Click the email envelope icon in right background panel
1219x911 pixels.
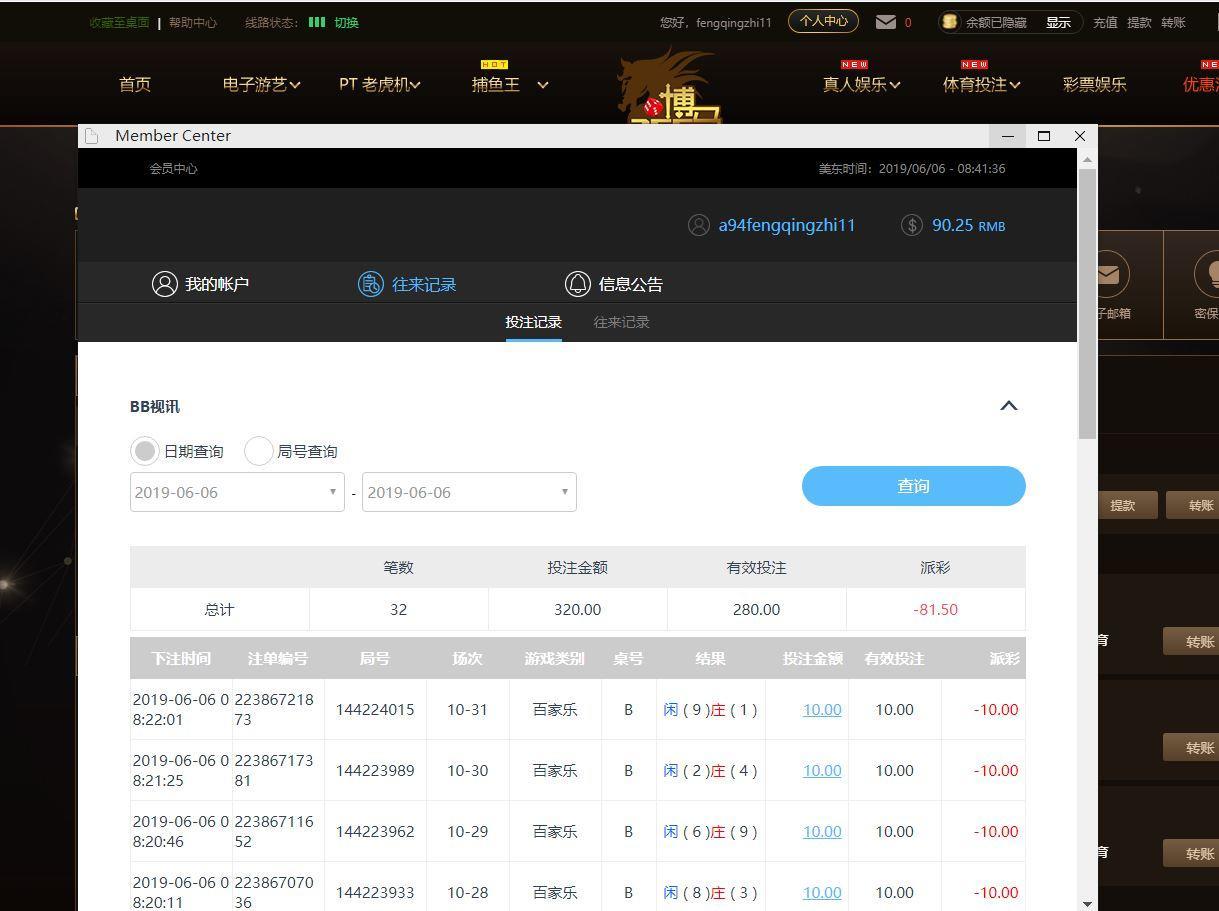pyautogui.click(x=1108, y=274)
